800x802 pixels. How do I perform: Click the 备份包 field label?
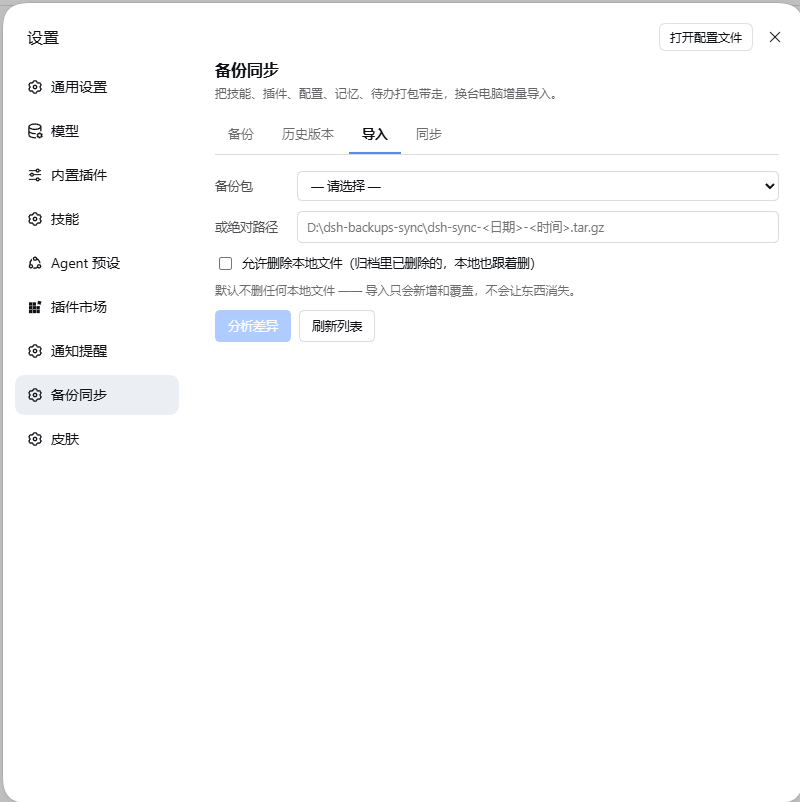coord(234,186)
